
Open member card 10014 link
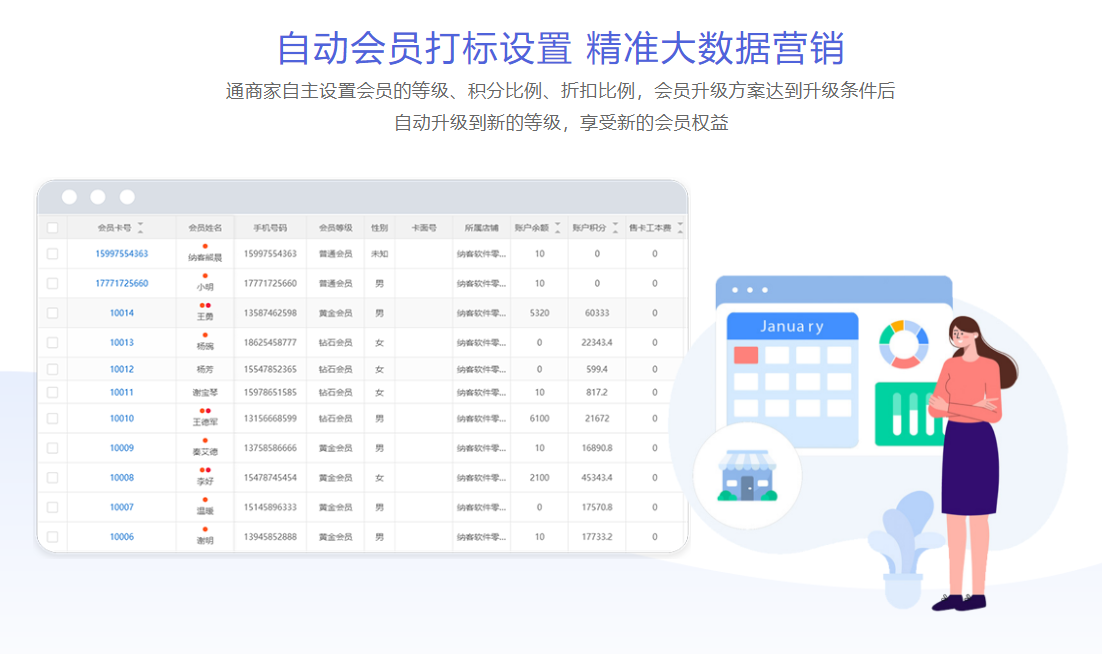pyautogui.click(x=122, y=313)
